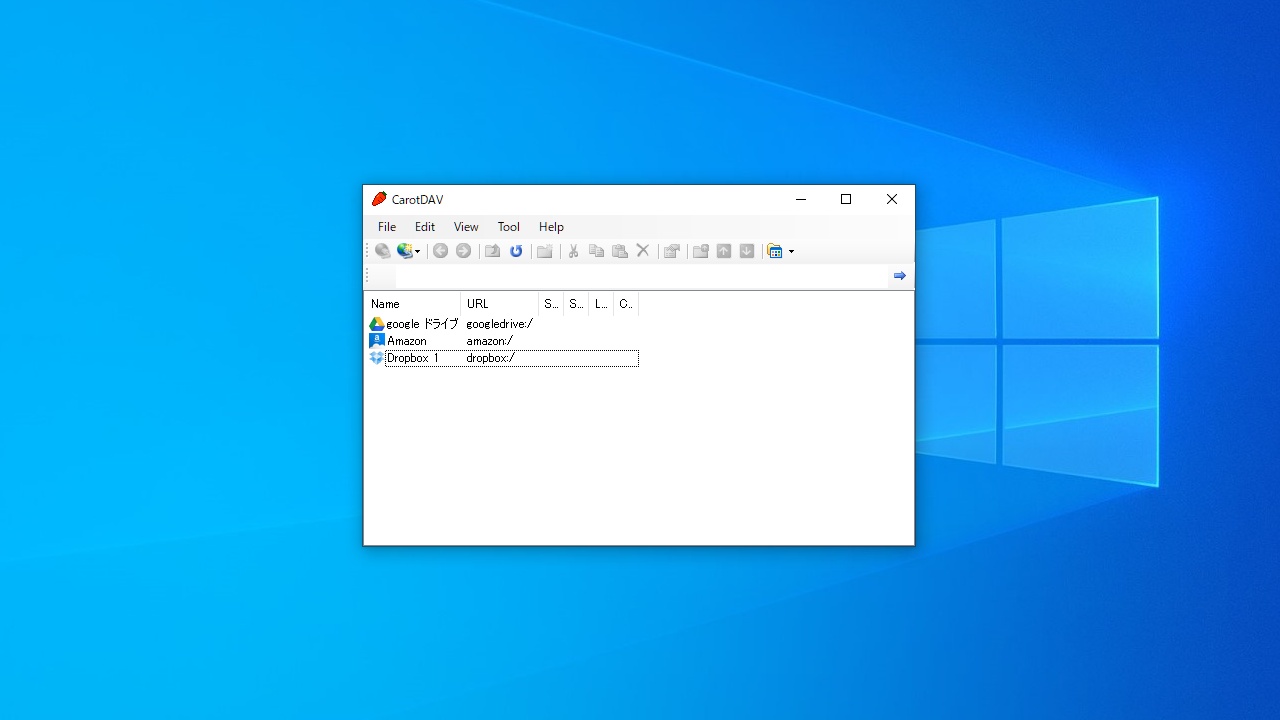Click the connect globe toolbar icon
Screen dimensions: 1280x720
pos(383,251)
